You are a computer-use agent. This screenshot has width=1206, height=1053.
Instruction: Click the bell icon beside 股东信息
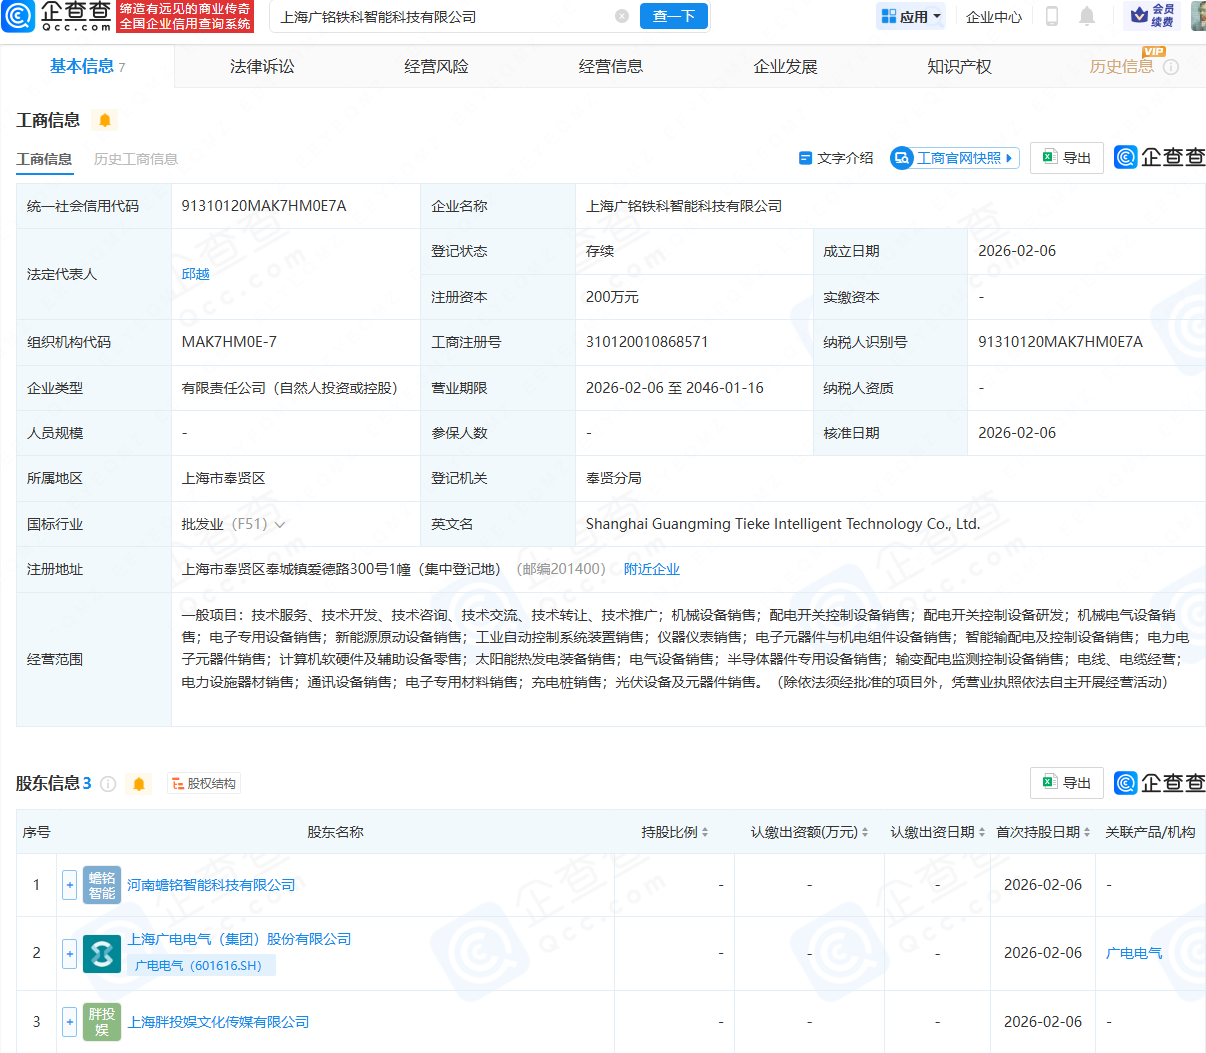[139, 784]
